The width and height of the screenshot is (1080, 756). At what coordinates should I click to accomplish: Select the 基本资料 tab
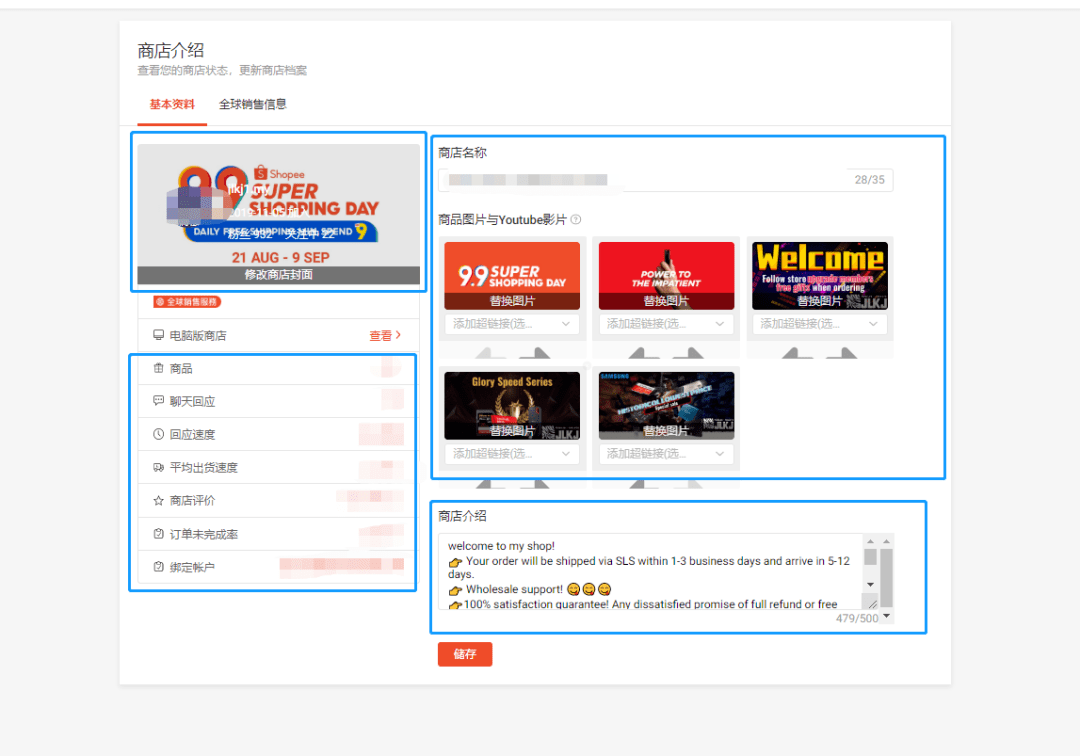[172, 104]
